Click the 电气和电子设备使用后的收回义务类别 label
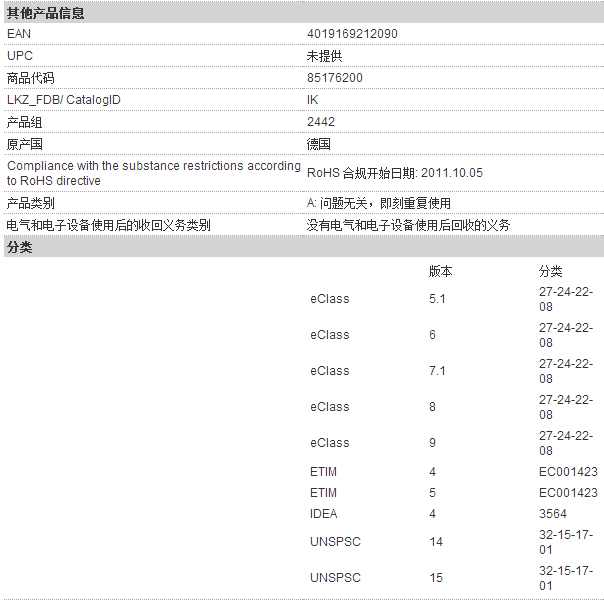Image resolution: width=604 pixels, height=600 pixels. pyautogui.click(x=109, y=225)
